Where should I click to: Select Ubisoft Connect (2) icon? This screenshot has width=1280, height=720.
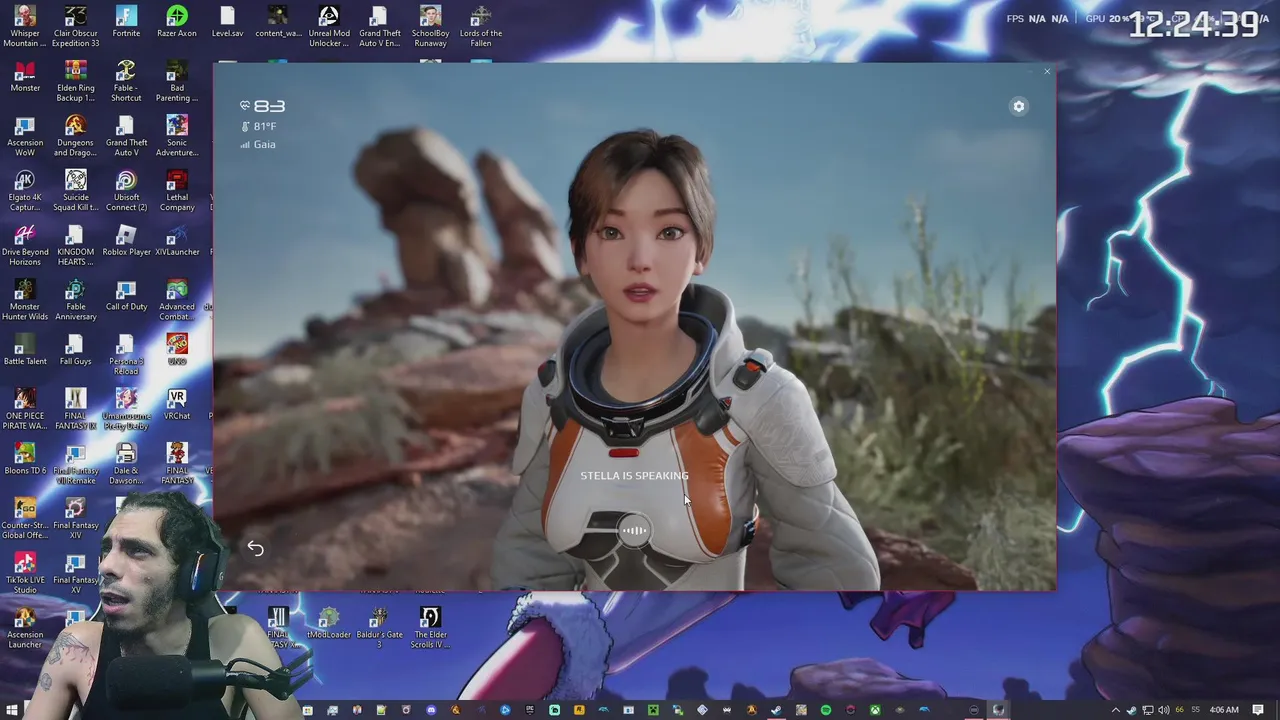tap(126, 192)
